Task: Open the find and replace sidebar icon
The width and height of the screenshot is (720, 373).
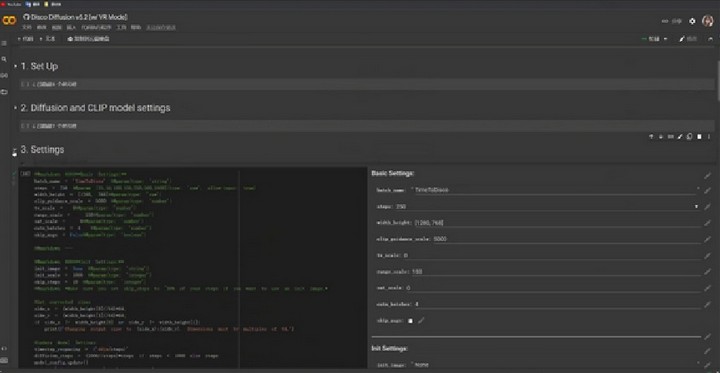Action: click(x=4, y=59)
